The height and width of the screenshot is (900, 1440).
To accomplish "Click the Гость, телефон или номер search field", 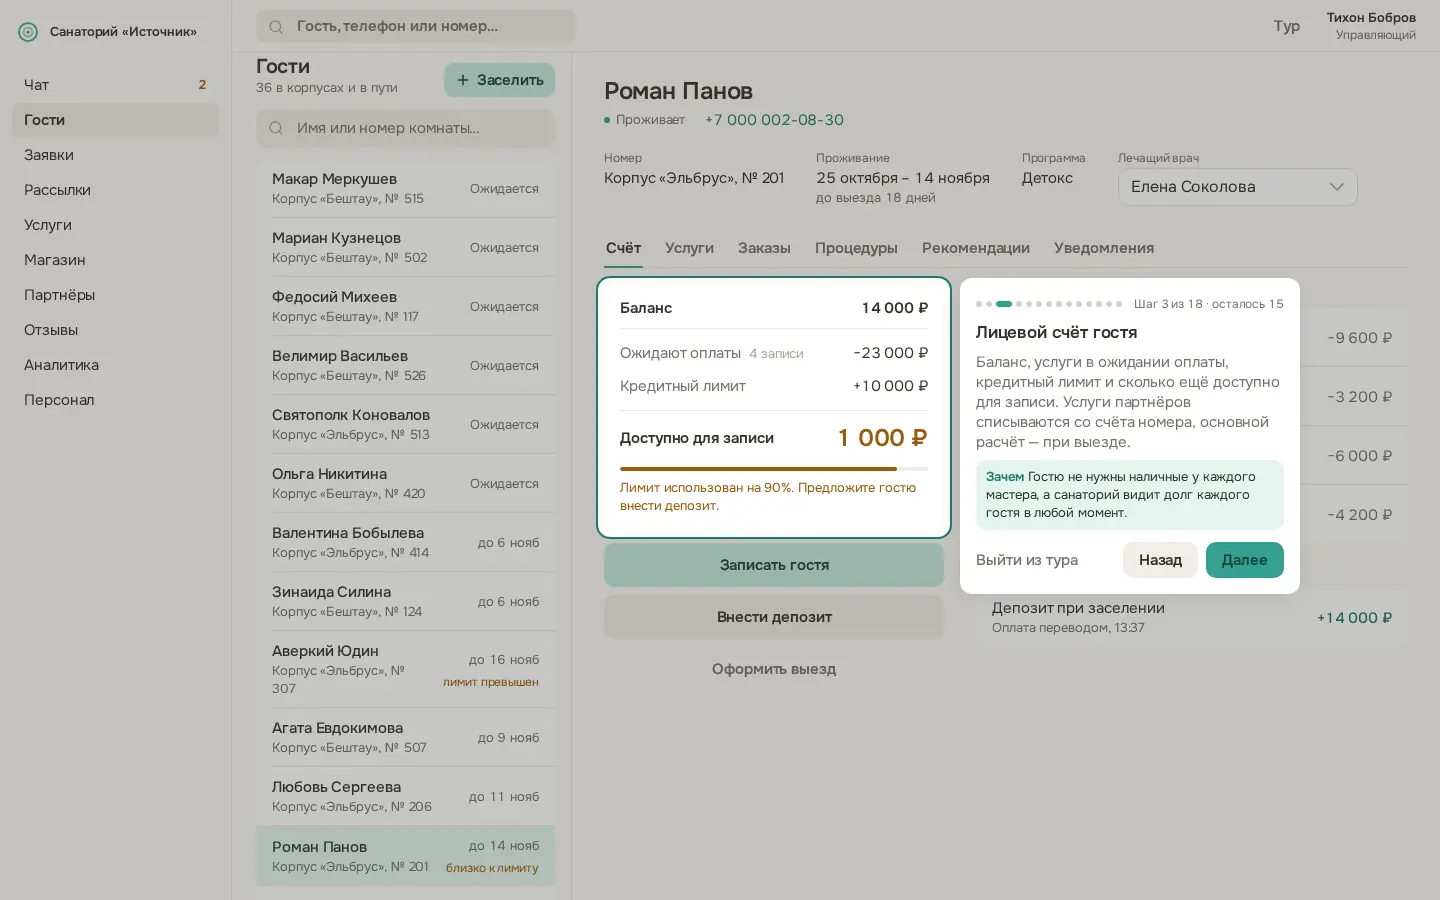I will [416, 27].
